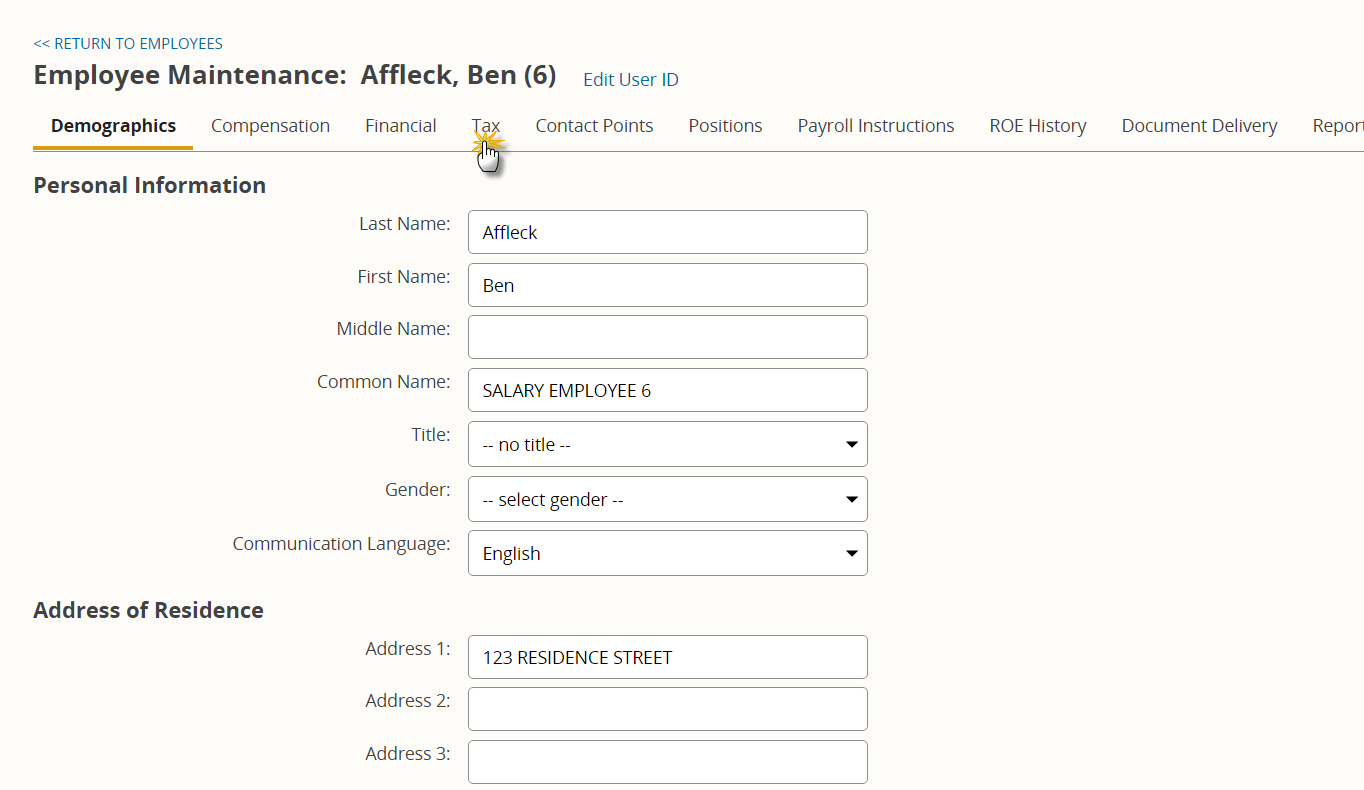Open the Payroll Instructions tab
1364x790 pixels.
click(x=875, y=126)
